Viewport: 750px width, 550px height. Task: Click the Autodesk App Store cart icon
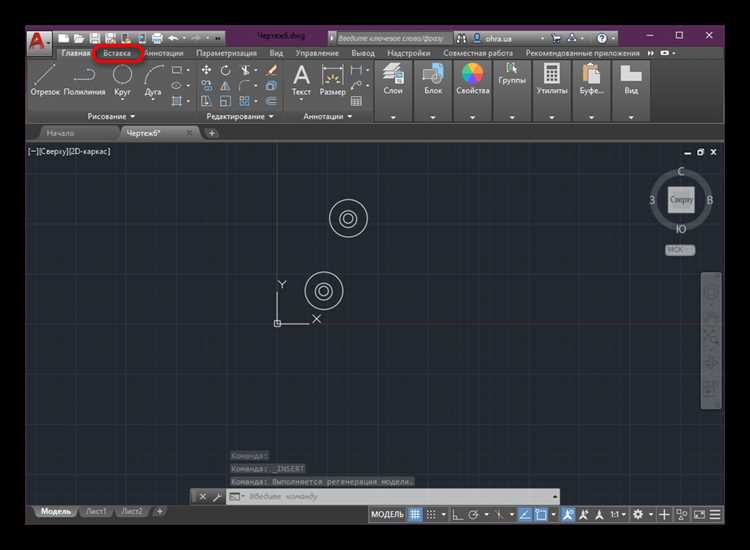tap(556, 38)
